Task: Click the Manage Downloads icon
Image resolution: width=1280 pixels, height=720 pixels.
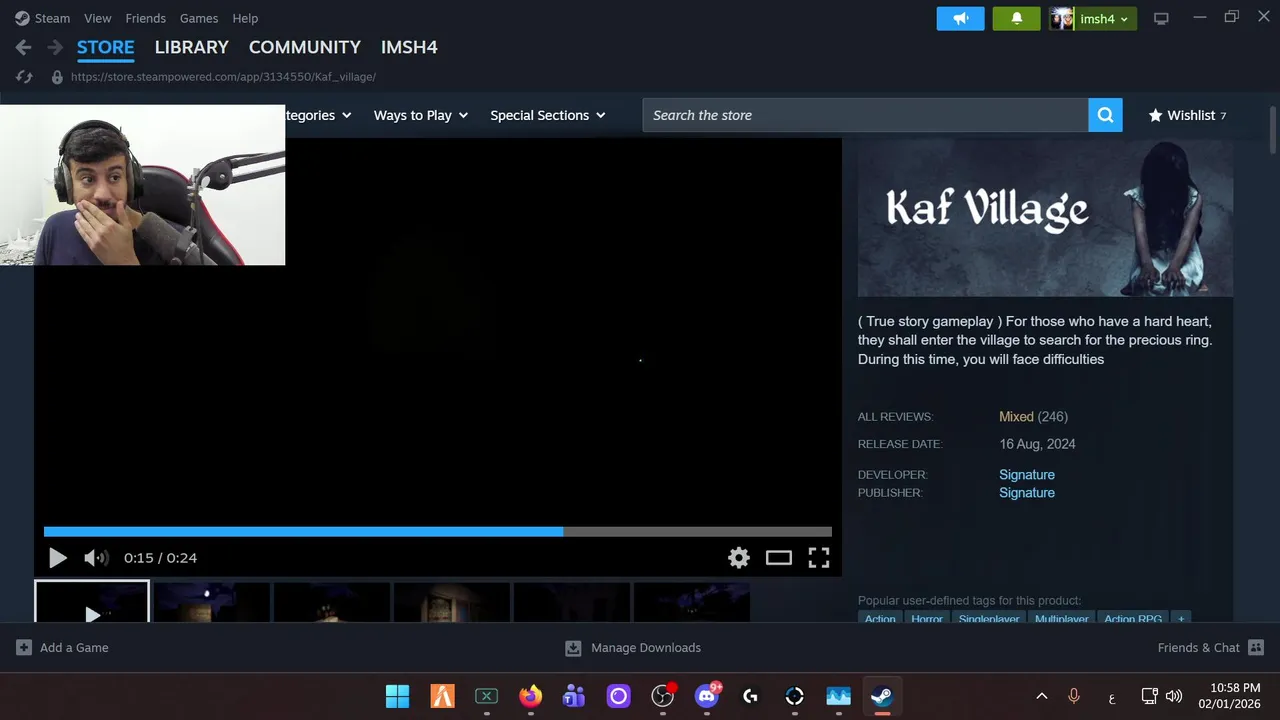Action: pyautogui.click(x=573, y=648)
